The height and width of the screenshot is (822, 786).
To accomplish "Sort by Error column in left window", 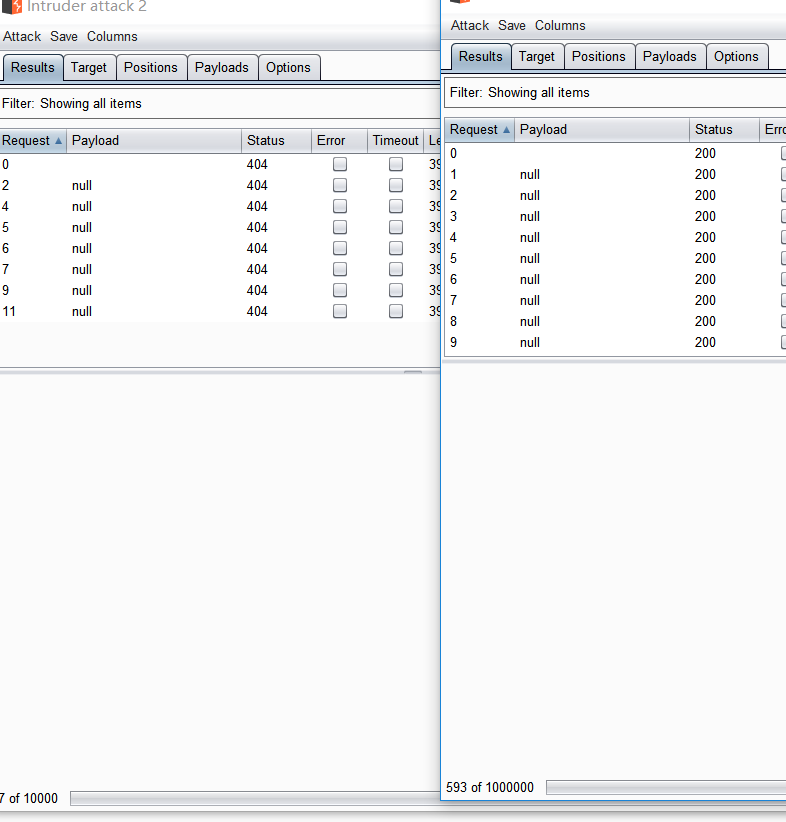I will point(339,140).
